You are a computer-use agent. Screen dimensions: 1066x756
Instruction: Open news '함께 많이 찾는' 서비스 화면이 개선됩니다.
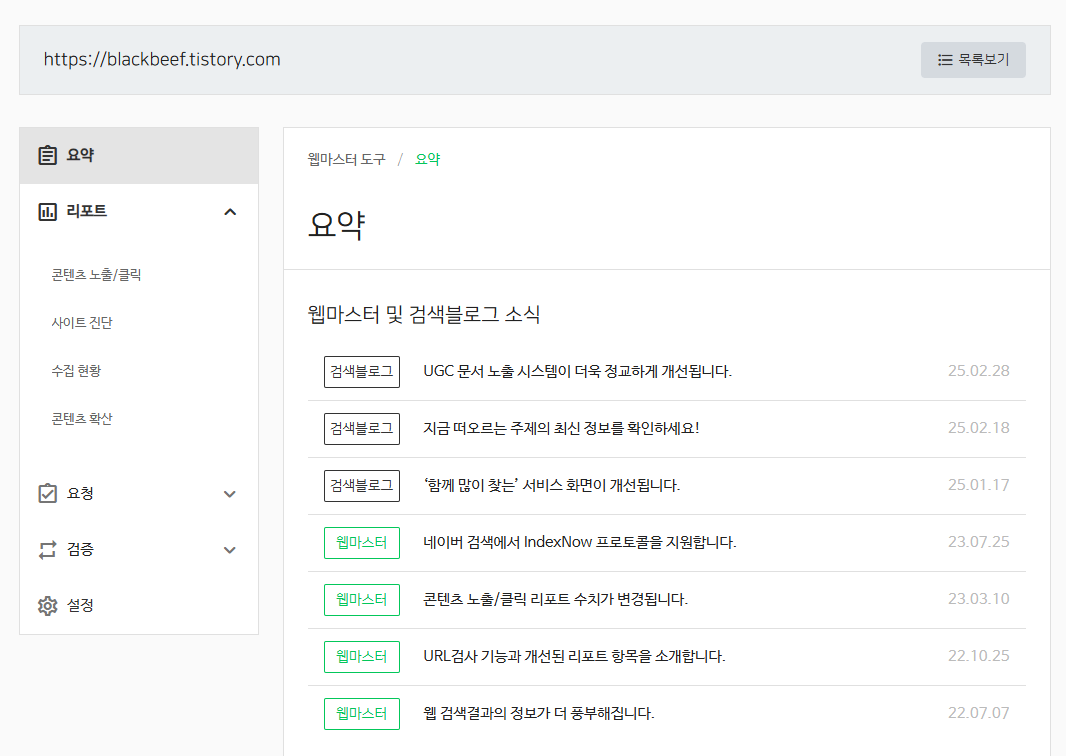(551, 485)
